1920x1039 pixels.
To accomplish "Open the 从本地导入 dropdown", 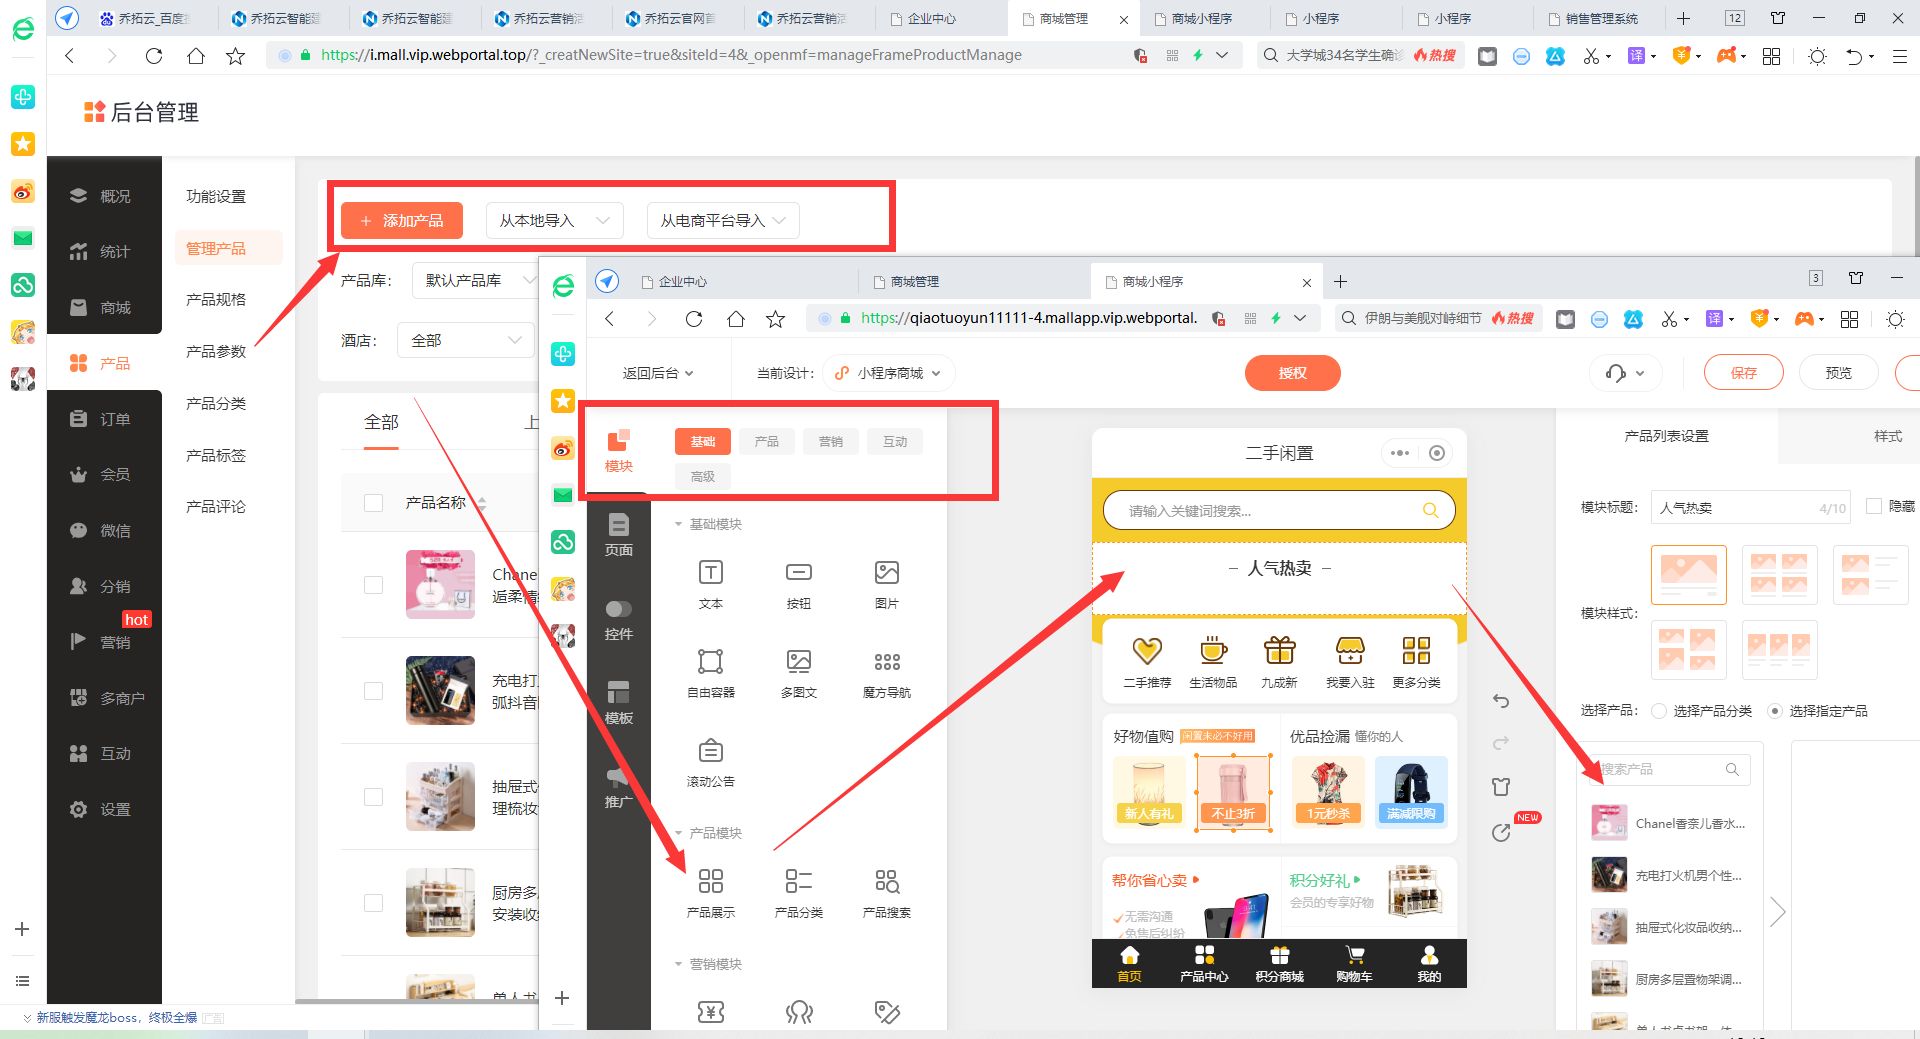I will (x=554, y=220).
